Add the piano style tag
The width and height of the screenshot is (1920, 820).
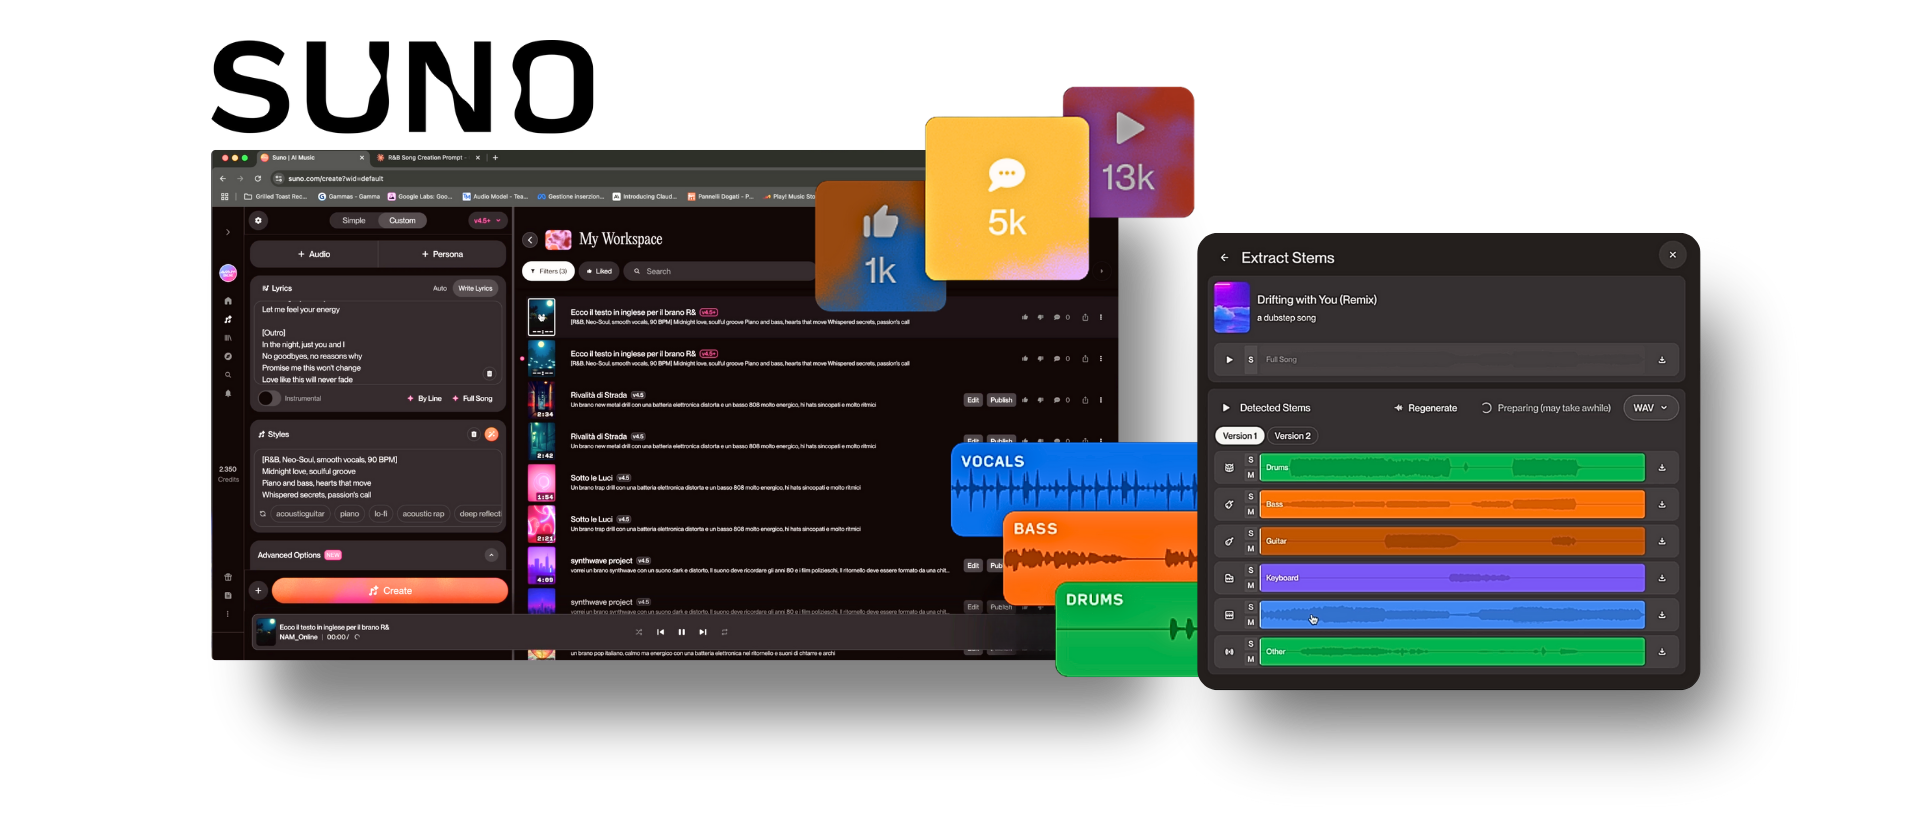350,514
